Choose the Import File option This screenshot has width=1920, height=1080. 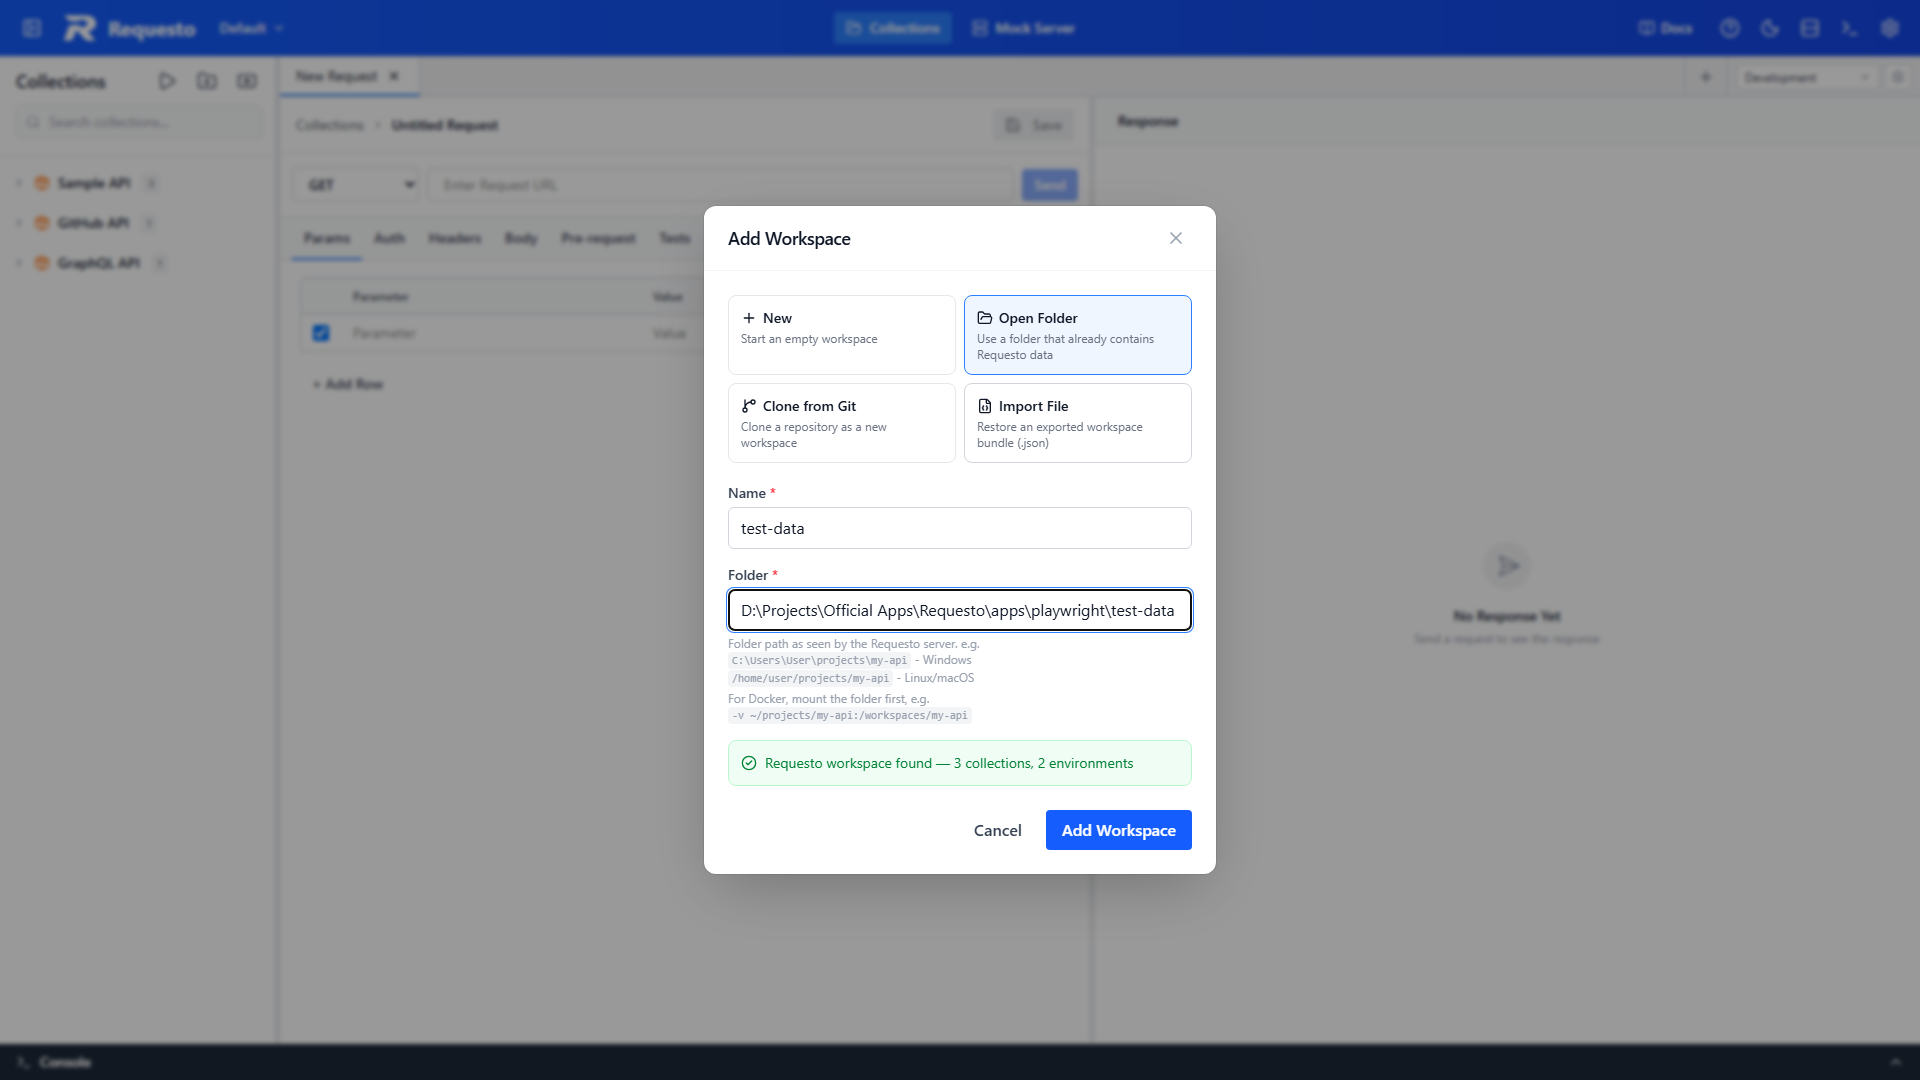click(x=1078, y=423)
